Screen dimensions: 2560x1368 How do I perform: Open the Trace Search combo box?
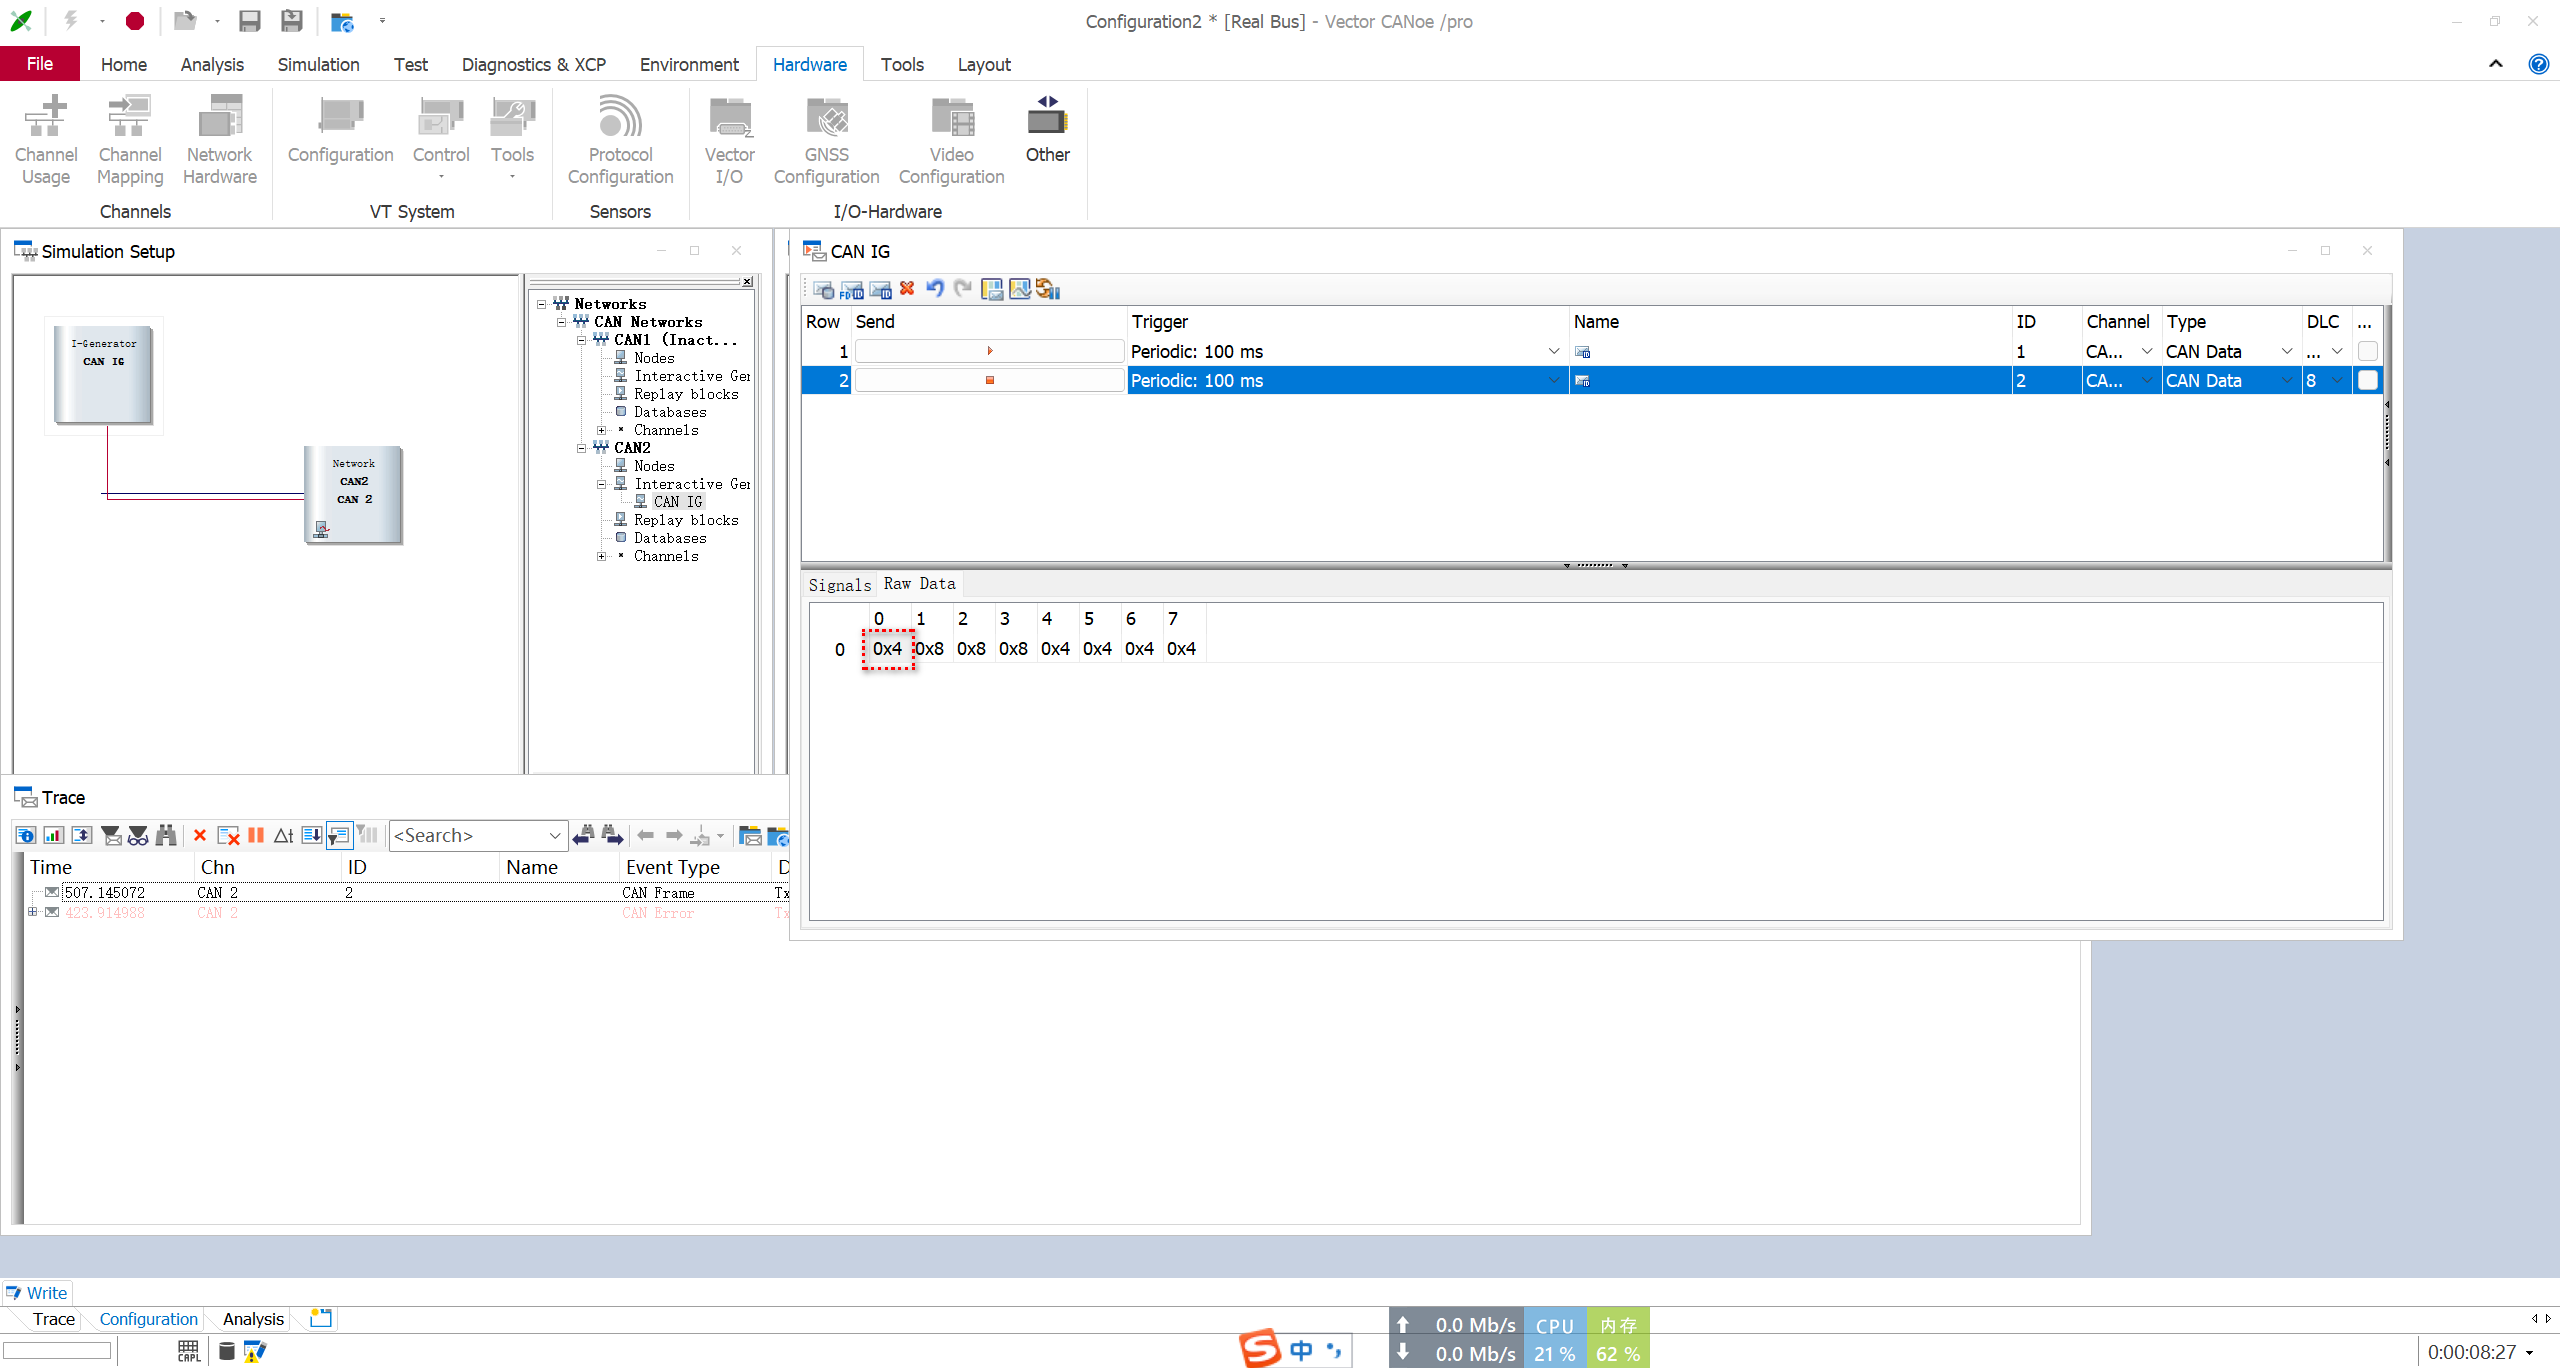[555, 835]
